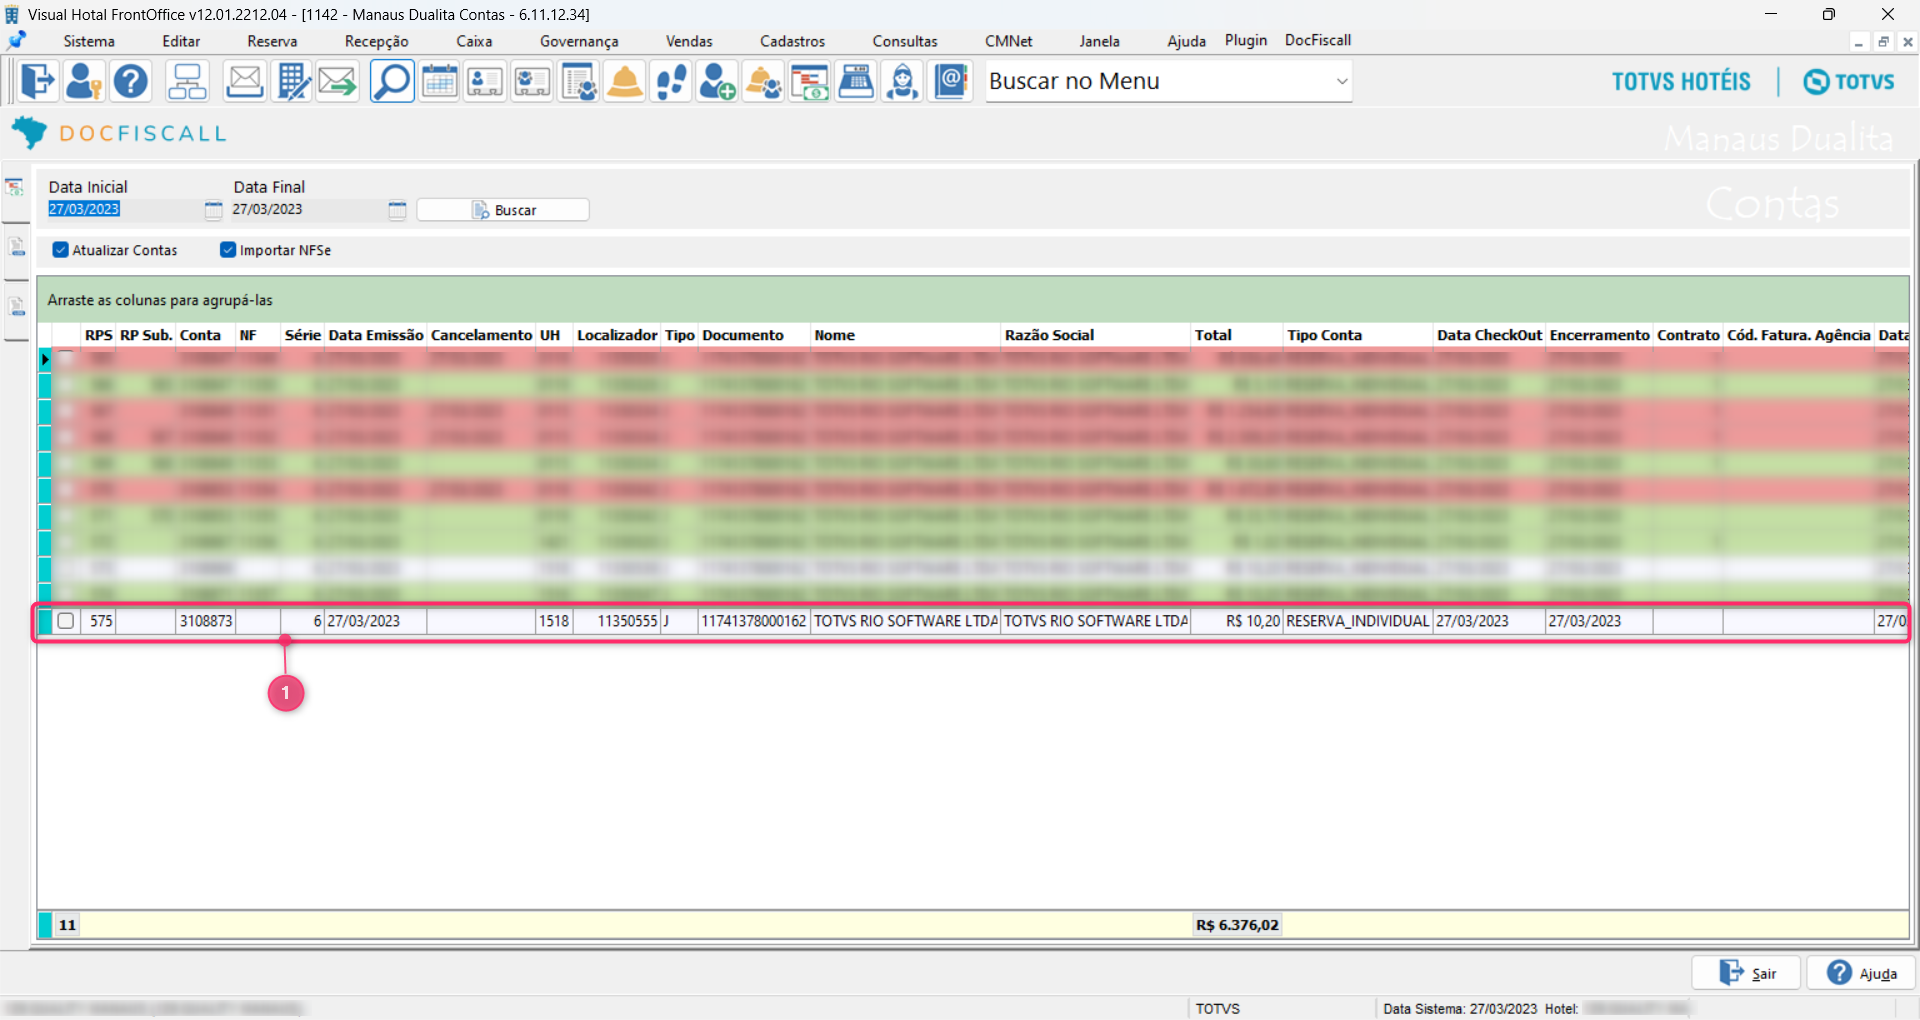Select the Conta cell 3108873
This screenshot has width=1920, height=1020.
click(x=206, y=621)
